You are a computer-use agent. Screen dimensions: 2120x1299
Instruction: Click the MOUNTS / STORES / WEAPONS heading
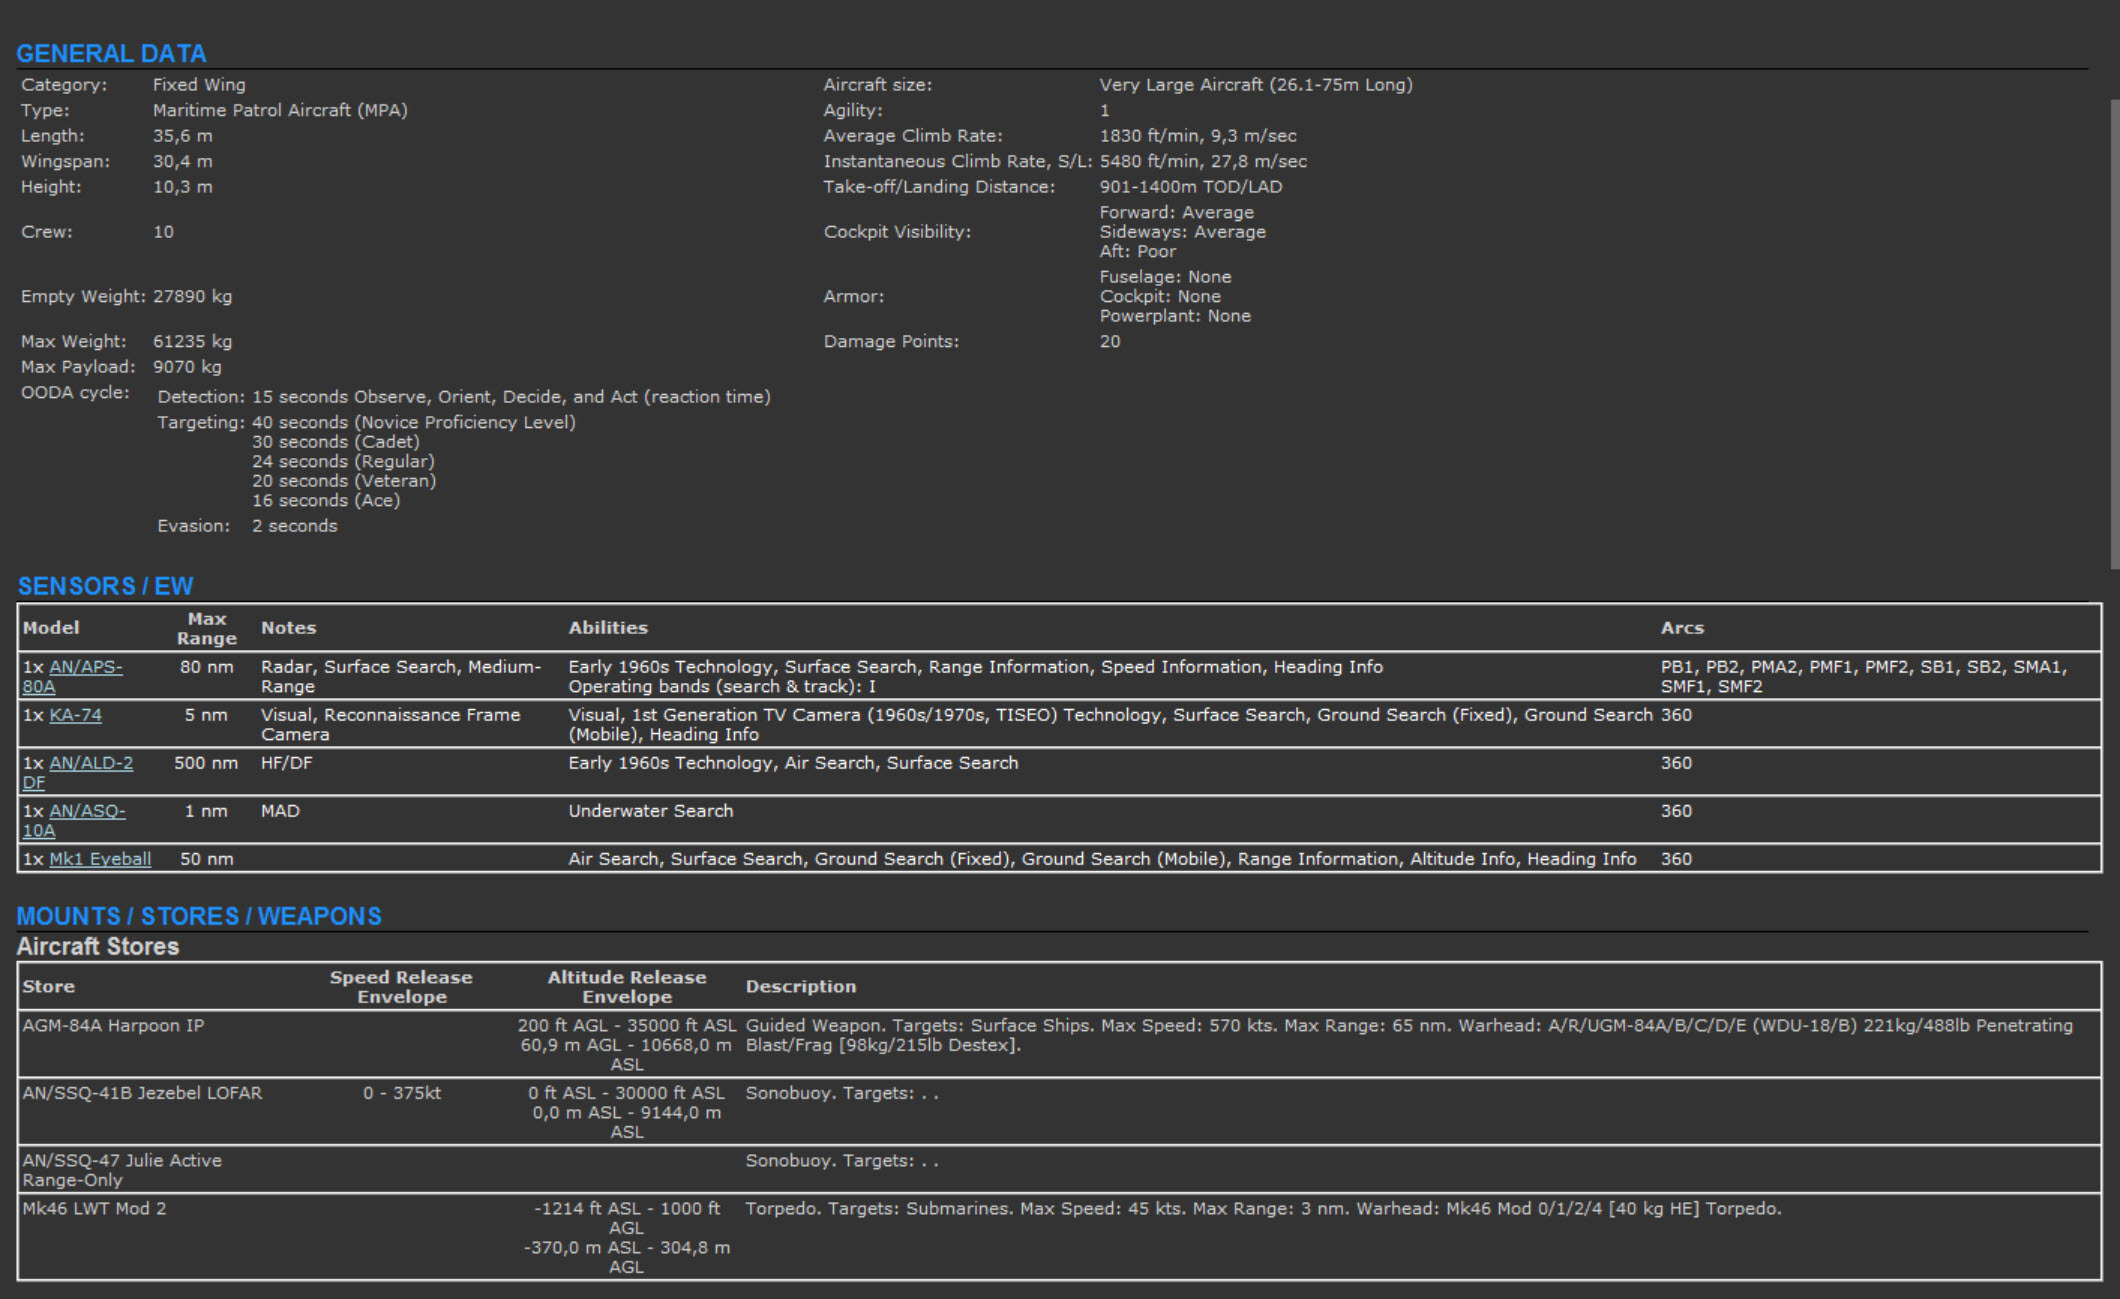pos(199,916)
